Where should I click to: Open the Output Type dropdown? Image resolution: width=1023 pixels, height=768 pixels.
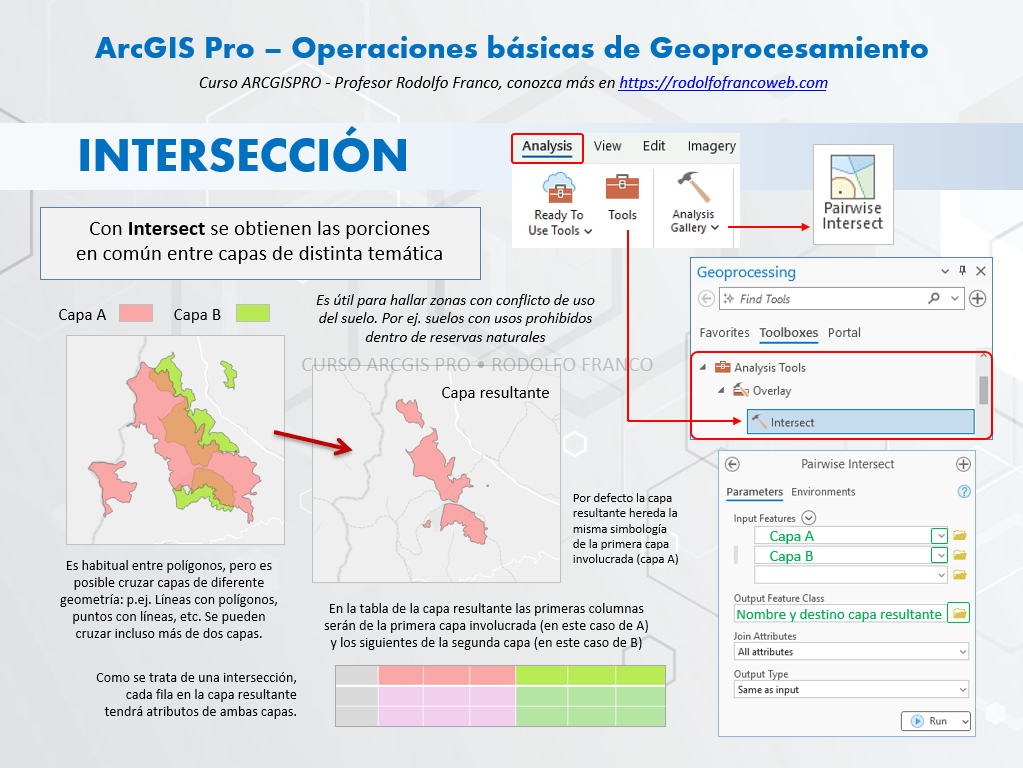click(x=851, y=690)
